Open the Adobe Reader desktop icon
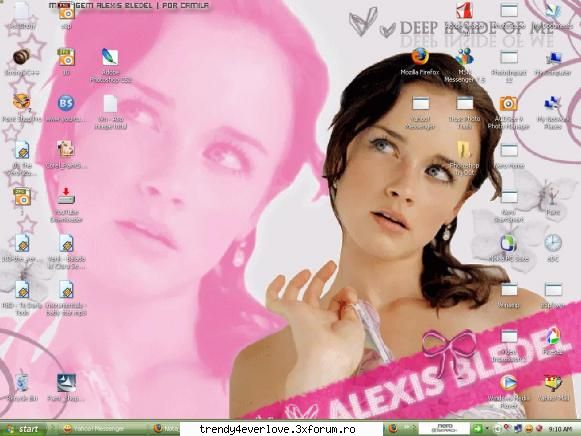Viewport: 581px width, 436px height. pos(464,10)
